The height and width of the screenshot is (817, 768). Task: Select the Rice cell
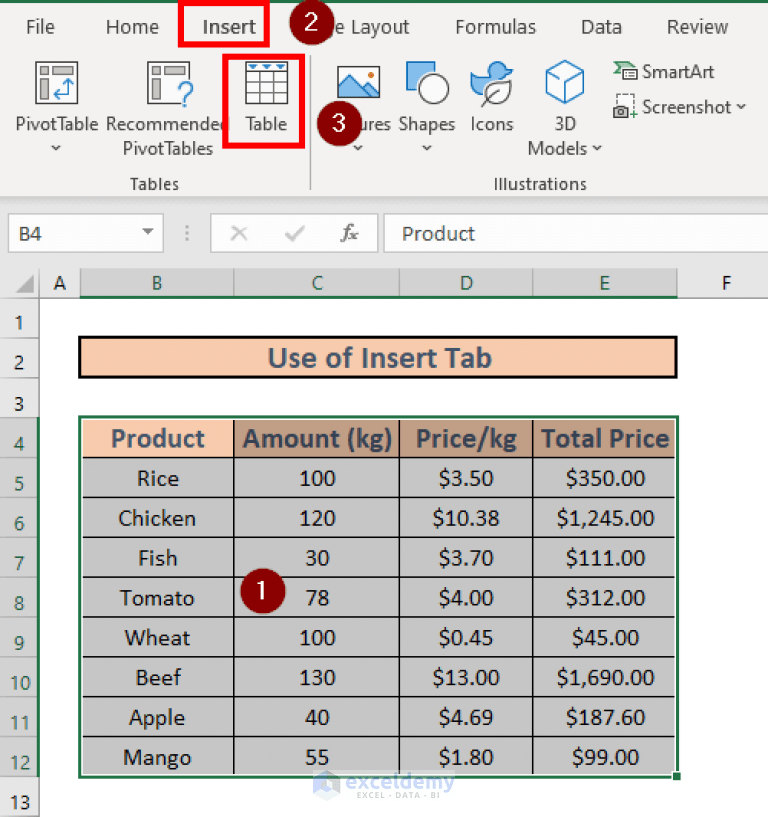[x=158, y=478]
